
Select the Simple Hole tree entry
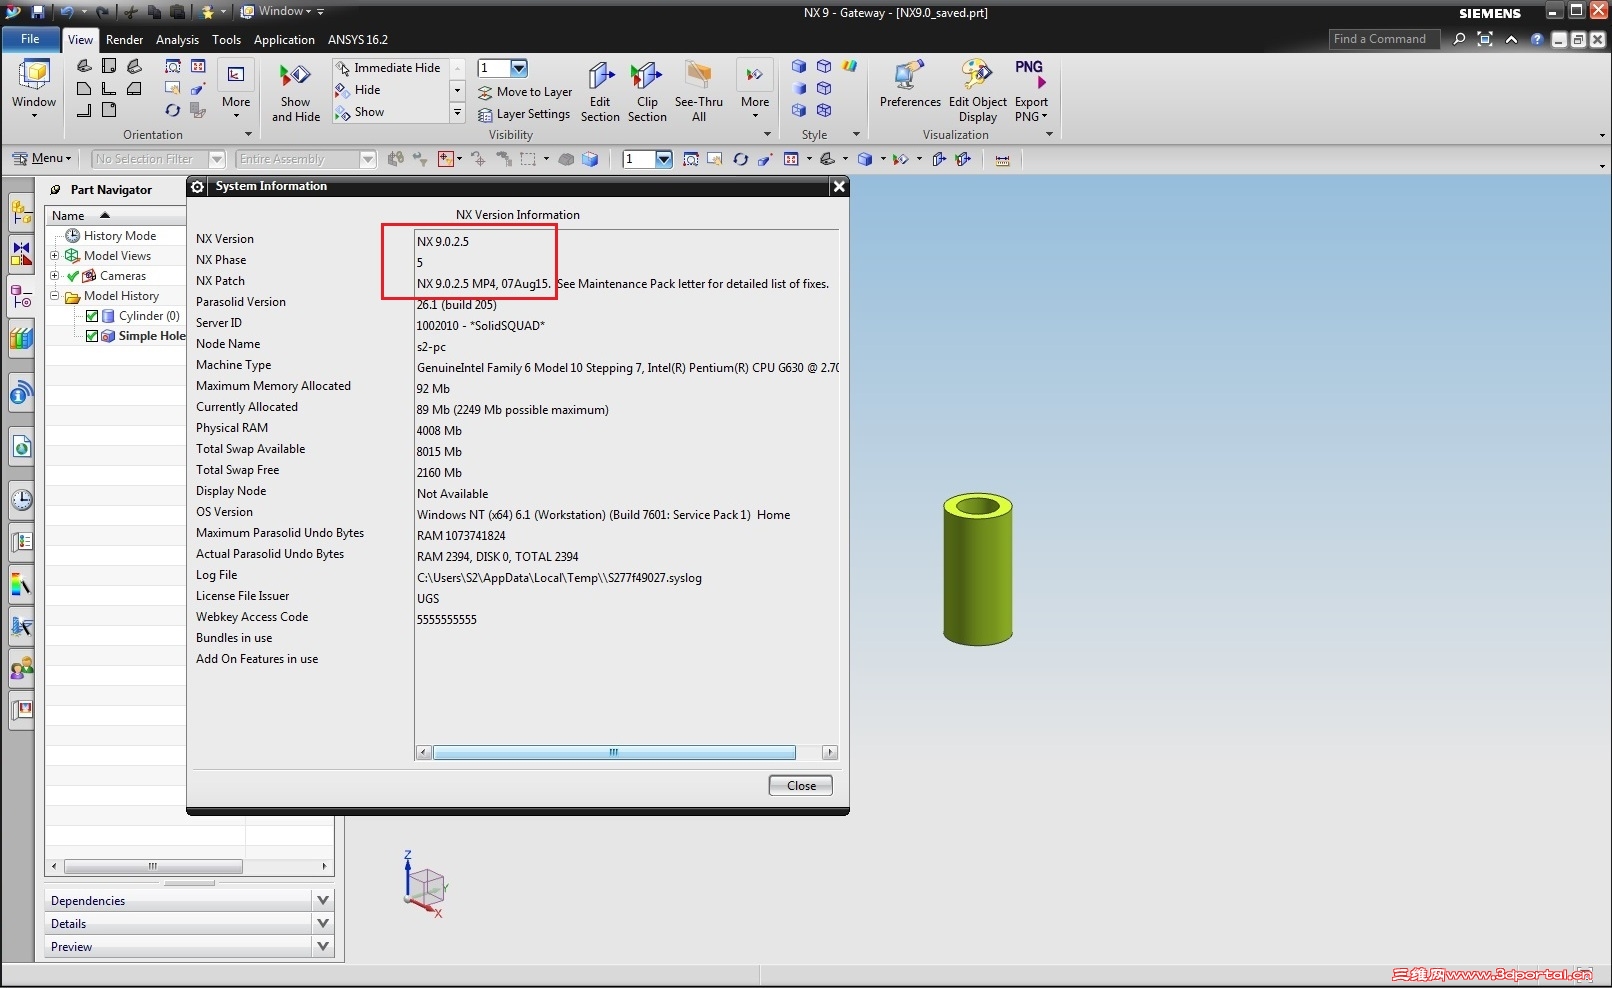(143, 336)
